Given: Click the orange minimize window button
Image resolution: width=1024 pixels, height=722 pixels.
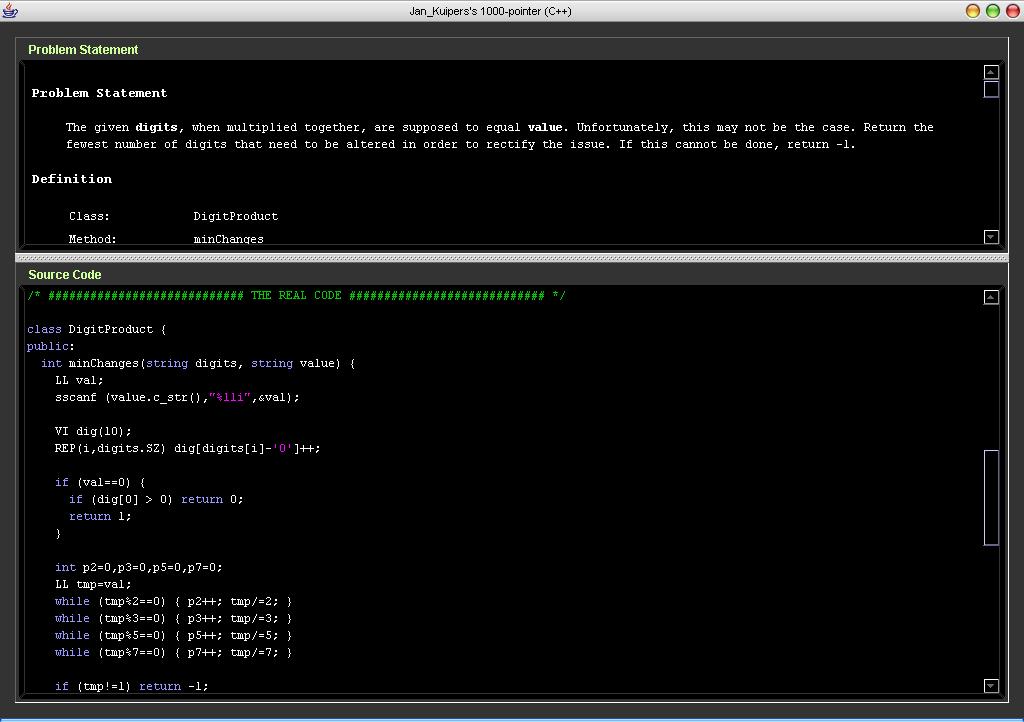Looking at the screenshot, I should [973, 11].
